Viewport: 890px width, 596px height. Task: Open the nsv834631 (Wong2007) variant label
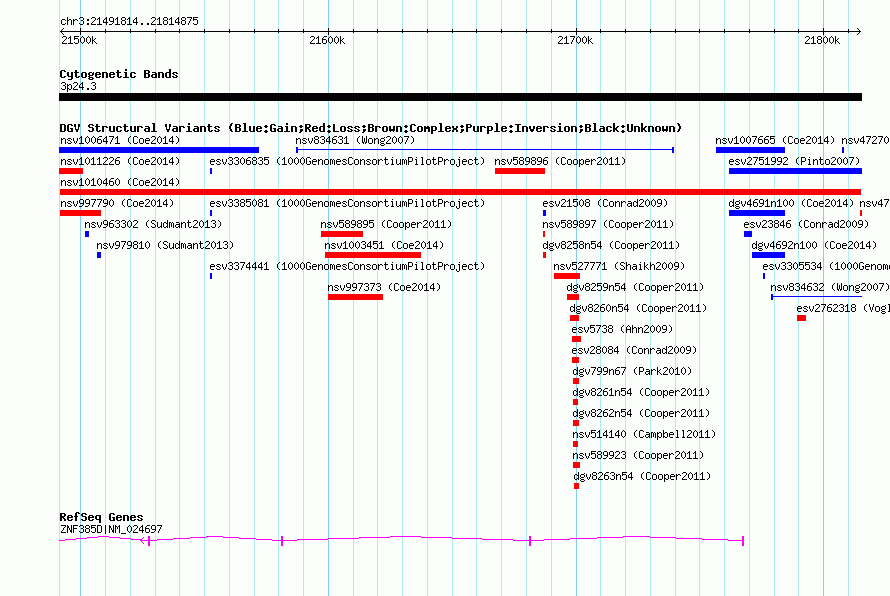click(355, 140)
